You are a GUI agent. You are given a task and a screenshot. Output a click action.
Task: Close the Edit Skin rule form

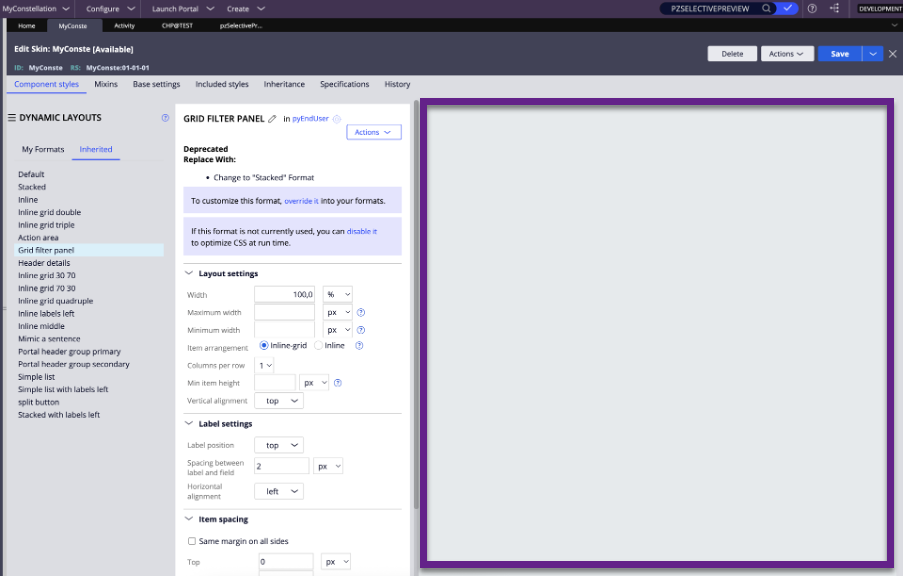tap(893, 54)
